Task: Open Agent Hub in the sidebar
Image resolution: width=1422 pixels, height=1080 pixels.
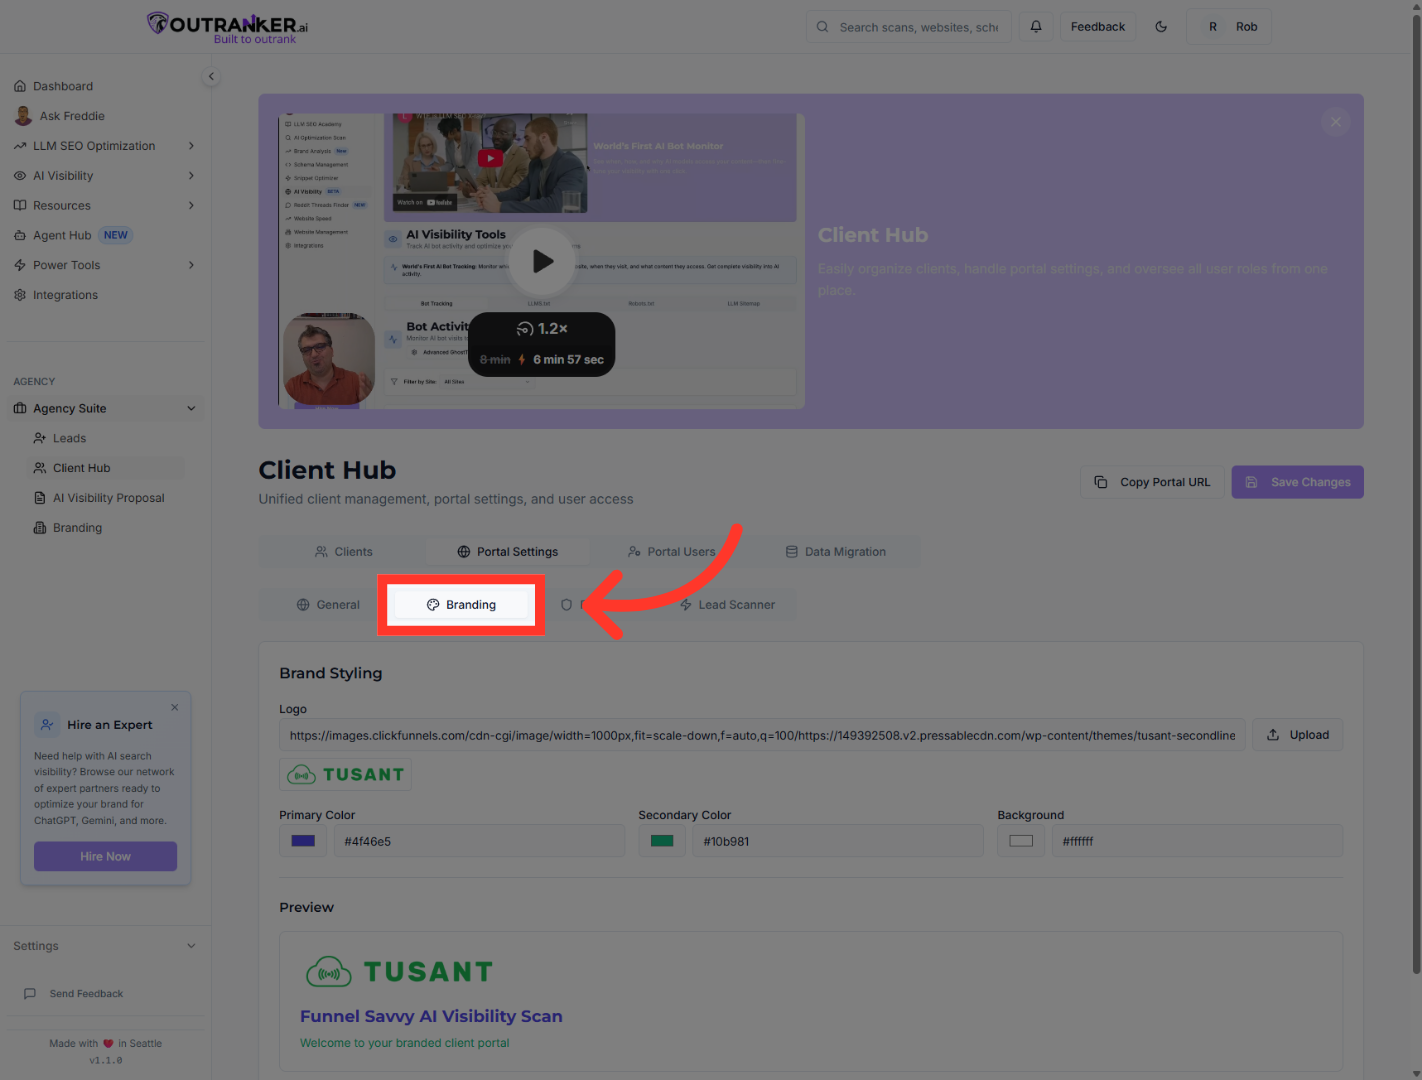Action: click(x=62, y=236)
